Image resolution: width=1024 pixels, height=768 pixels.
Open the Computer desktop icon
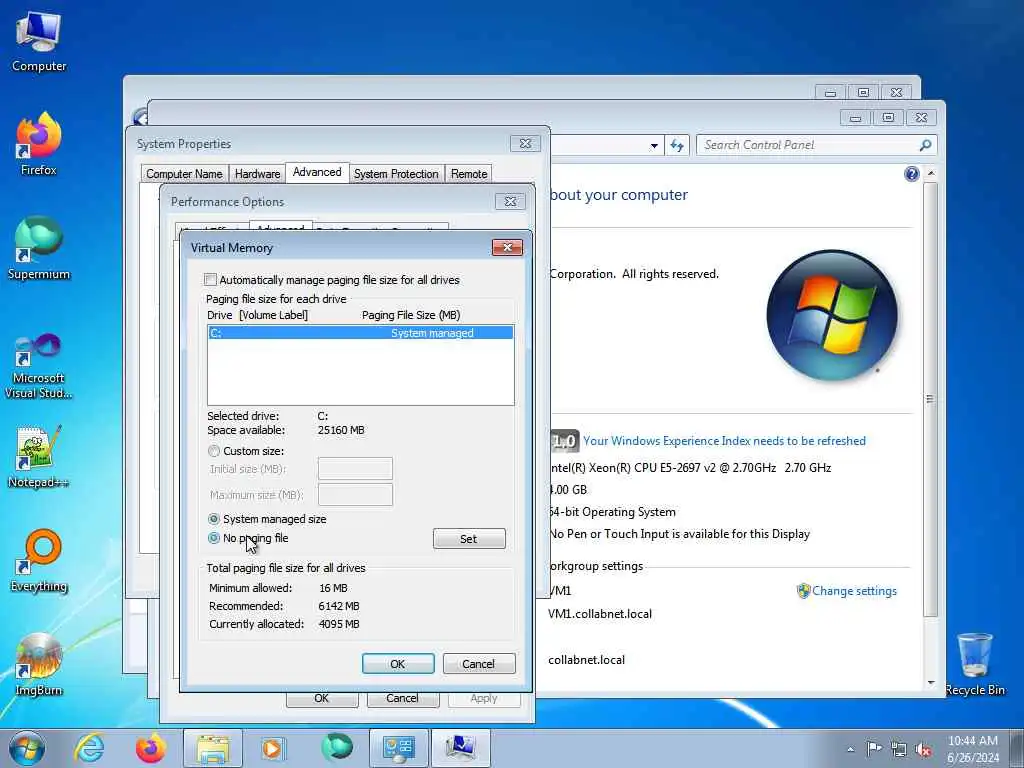click(x=39, y=42)
